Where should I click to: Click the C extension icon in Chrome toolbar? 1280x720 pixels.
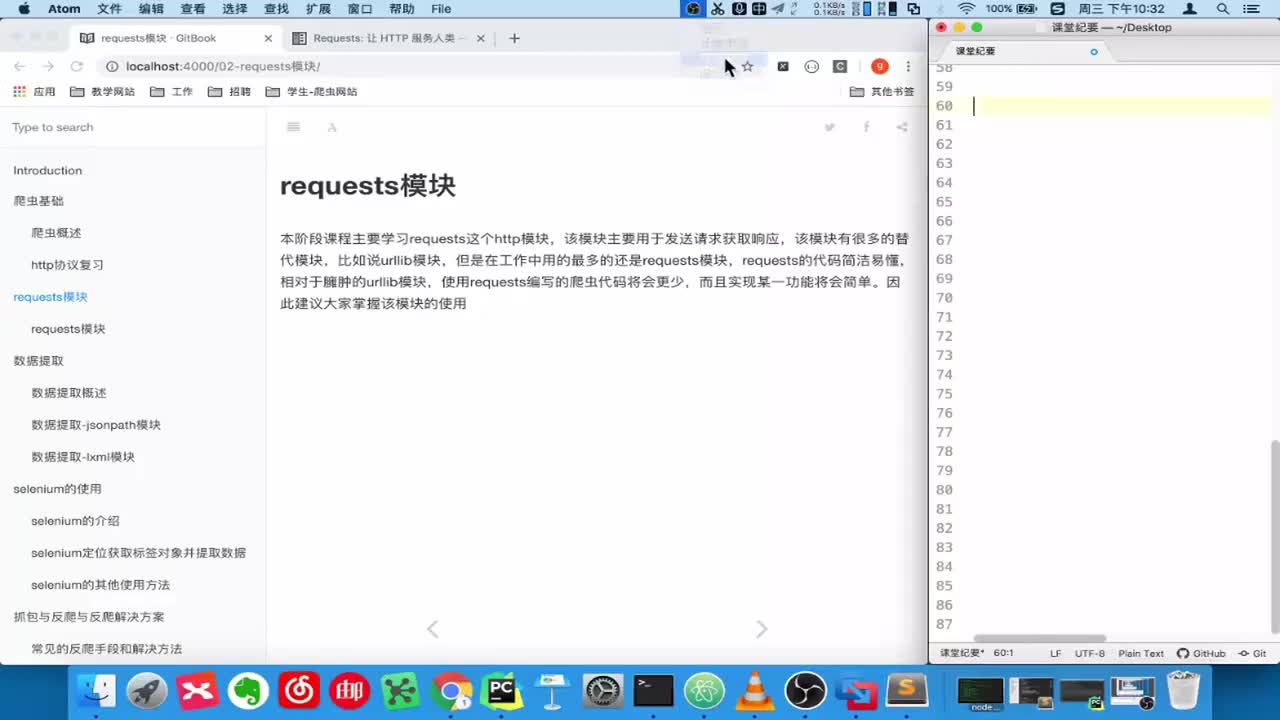(840, 66)
